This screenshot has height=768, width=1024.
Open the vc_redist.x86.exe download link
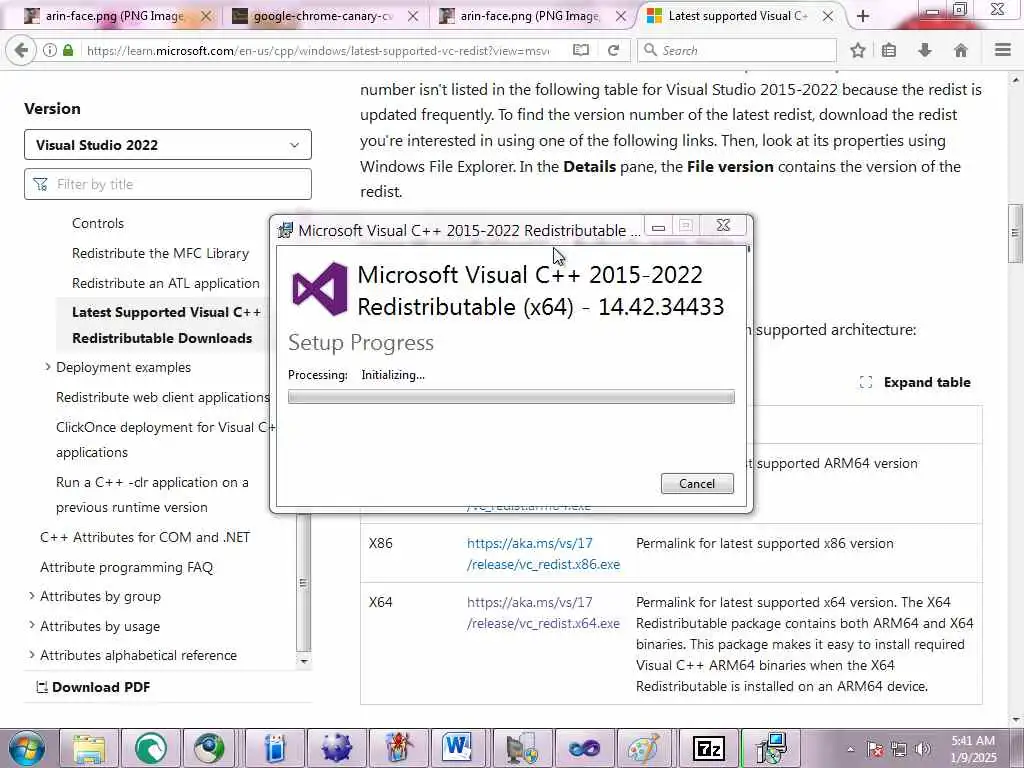543,554
